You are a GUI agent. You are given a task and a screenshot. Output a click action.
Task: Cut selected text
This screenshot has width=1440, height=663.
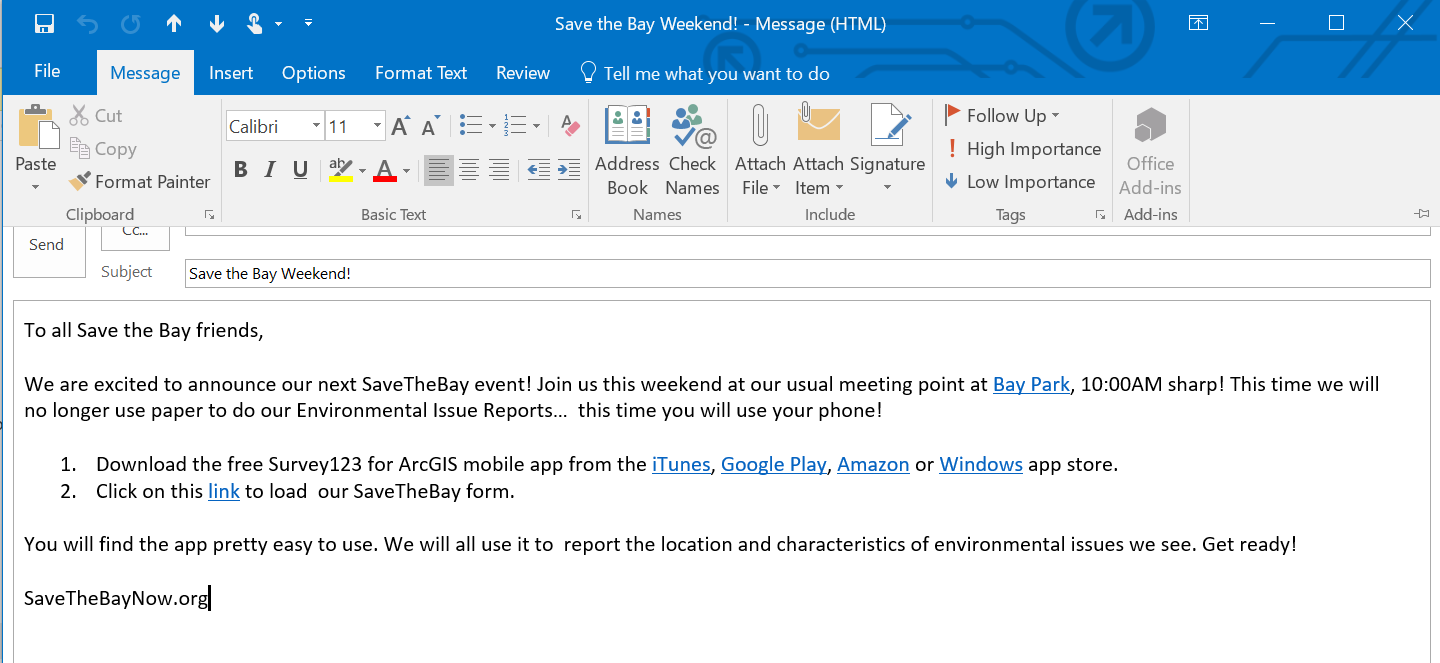pyautogui.click(x=96, y=116)
